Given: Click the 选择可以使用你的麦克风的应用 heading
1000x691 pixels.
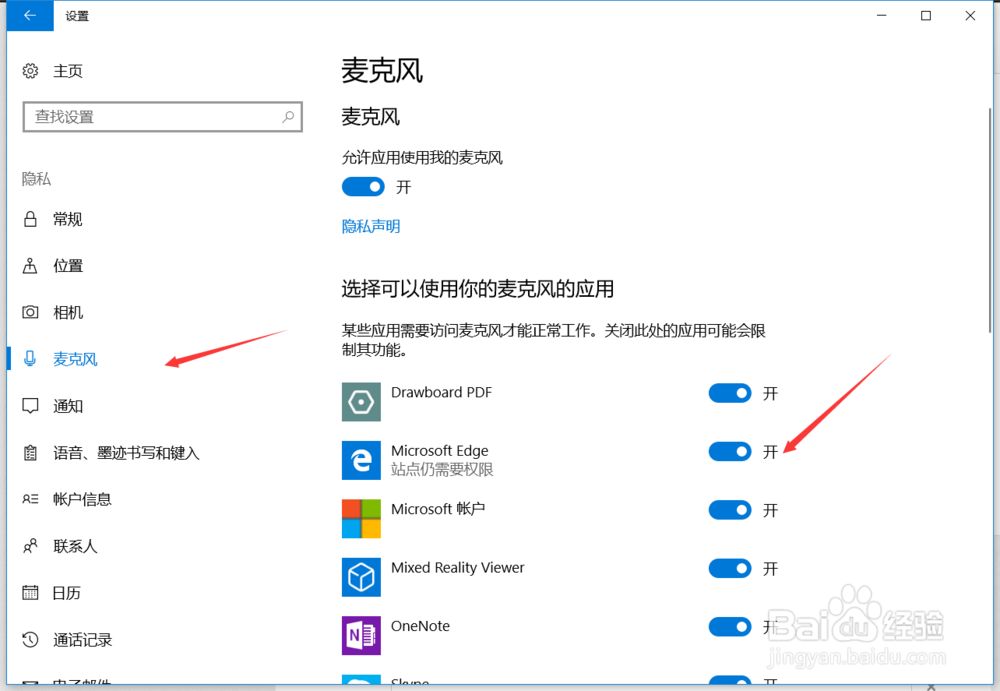Looking at the screenshot, I should [x=478, y=289].
